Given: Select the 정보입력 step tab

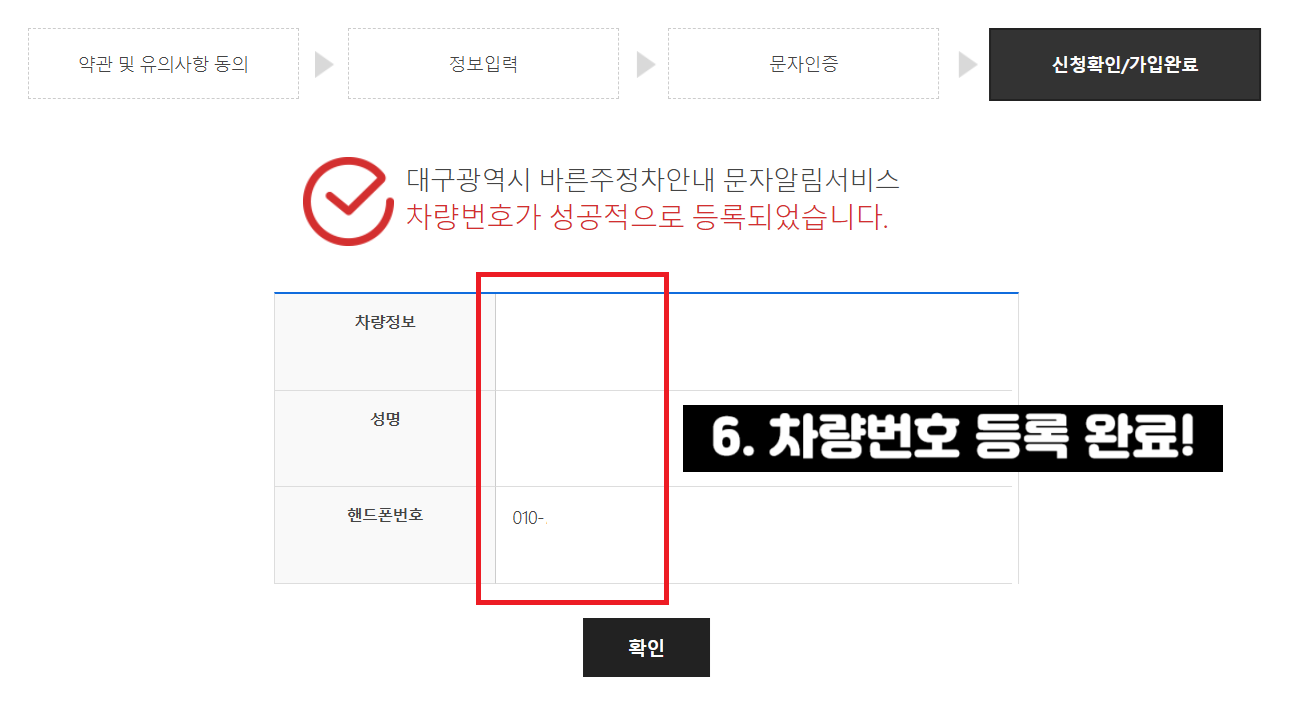Looking at the screenshot, I should click(x=483, y=64).
